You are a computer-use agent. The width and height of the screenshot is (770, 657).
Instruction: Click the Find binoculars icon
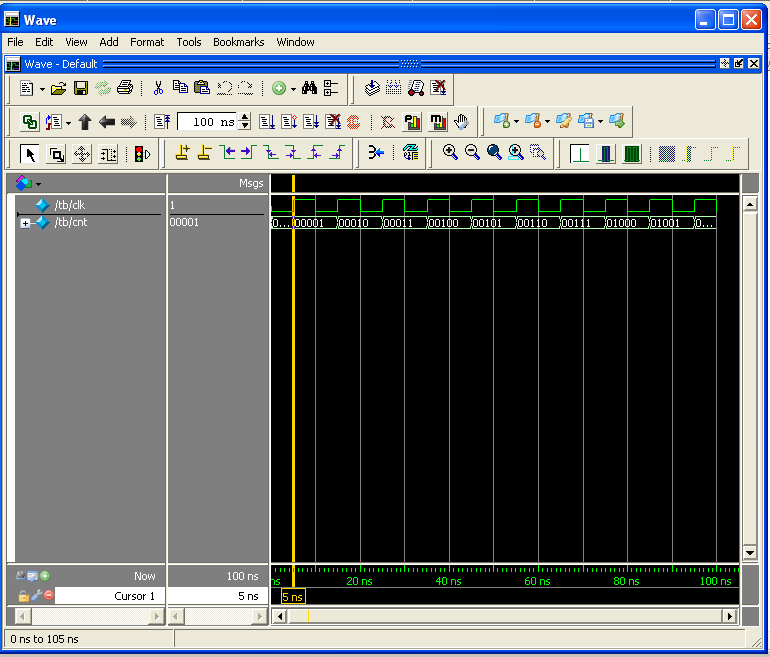pos(309,88)
